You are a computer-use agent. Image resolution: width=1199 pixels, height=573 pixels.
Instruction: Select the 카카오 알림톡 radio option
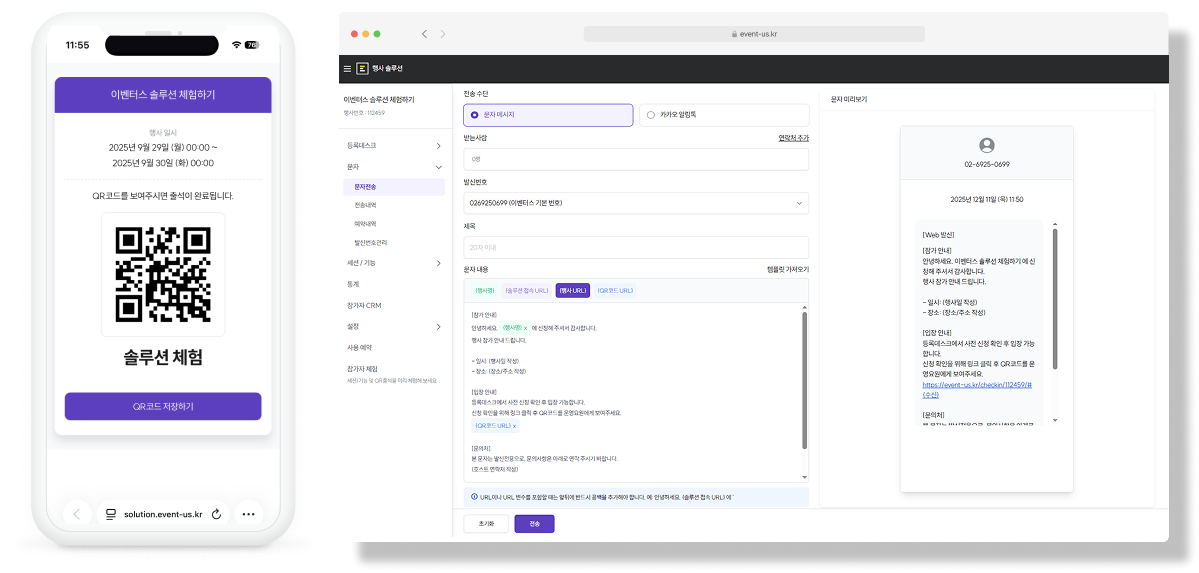click(x=723, y=115)
